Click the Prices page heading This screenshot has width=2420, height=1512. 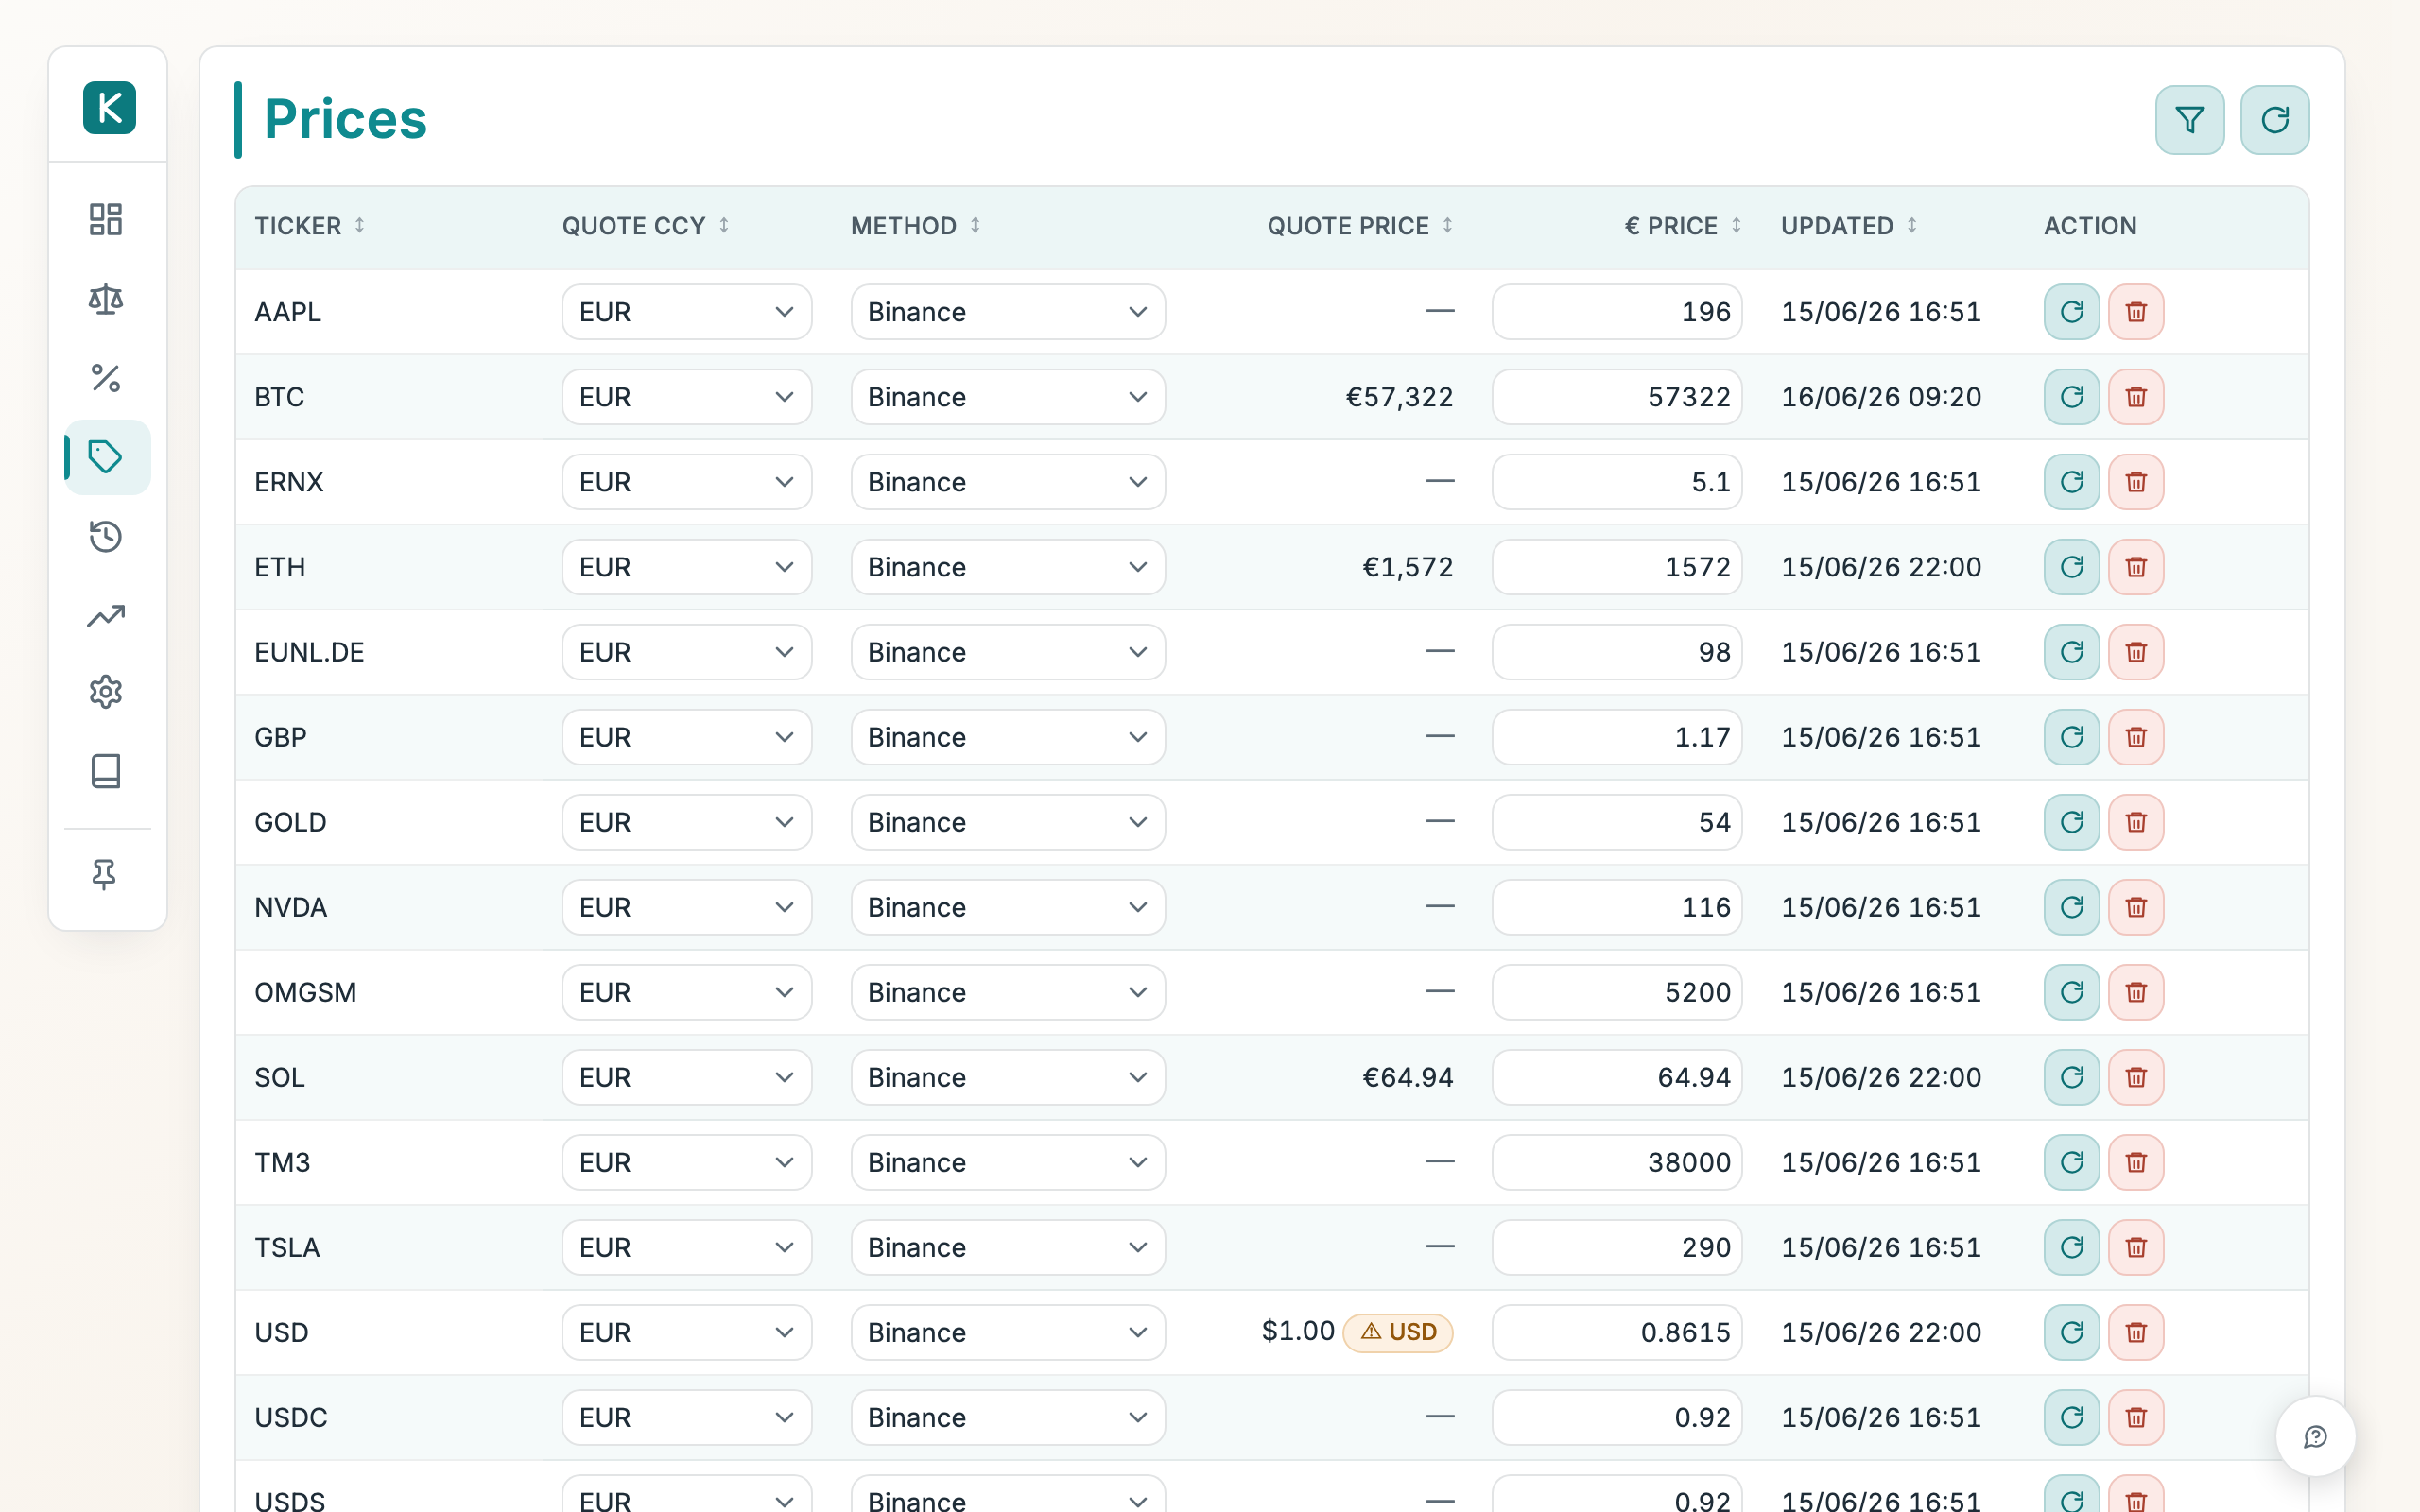345,120
